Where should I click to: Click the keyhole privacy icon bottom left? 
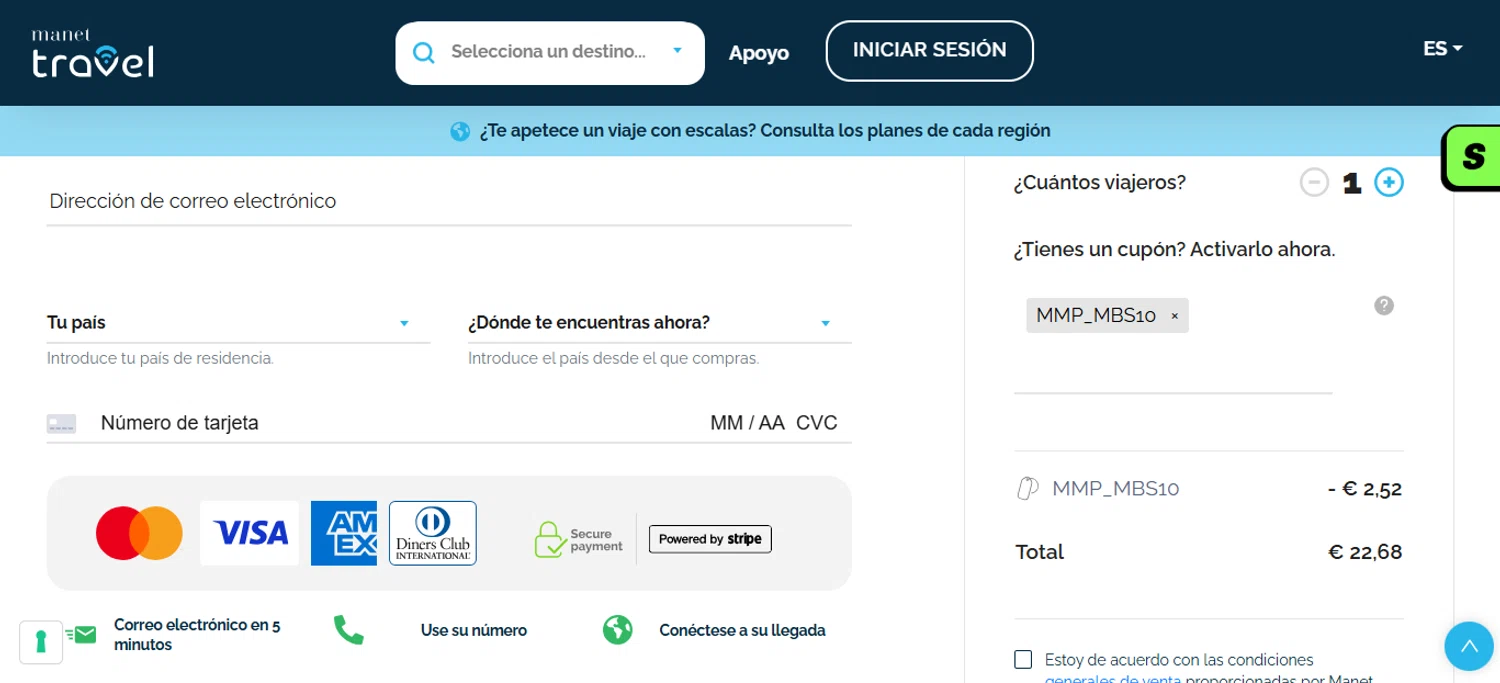[x=41, y=642]
